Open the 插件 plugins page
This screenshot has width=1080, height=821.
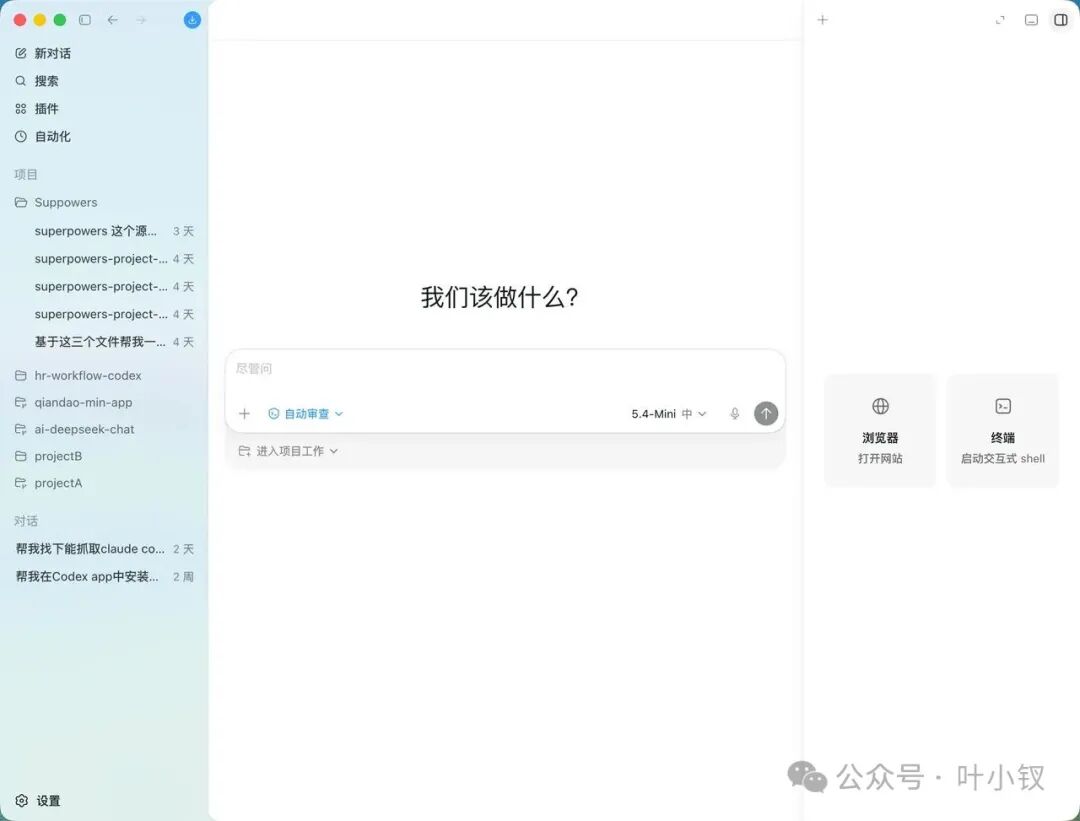[x=37, y=108]
